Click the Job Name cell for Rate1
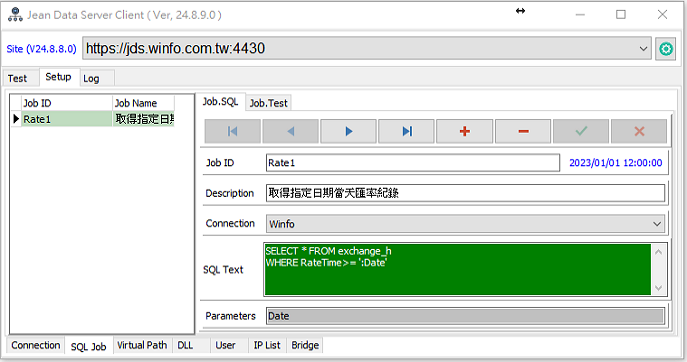Screen dimensions: 687x362 click(x=144, y=119)
